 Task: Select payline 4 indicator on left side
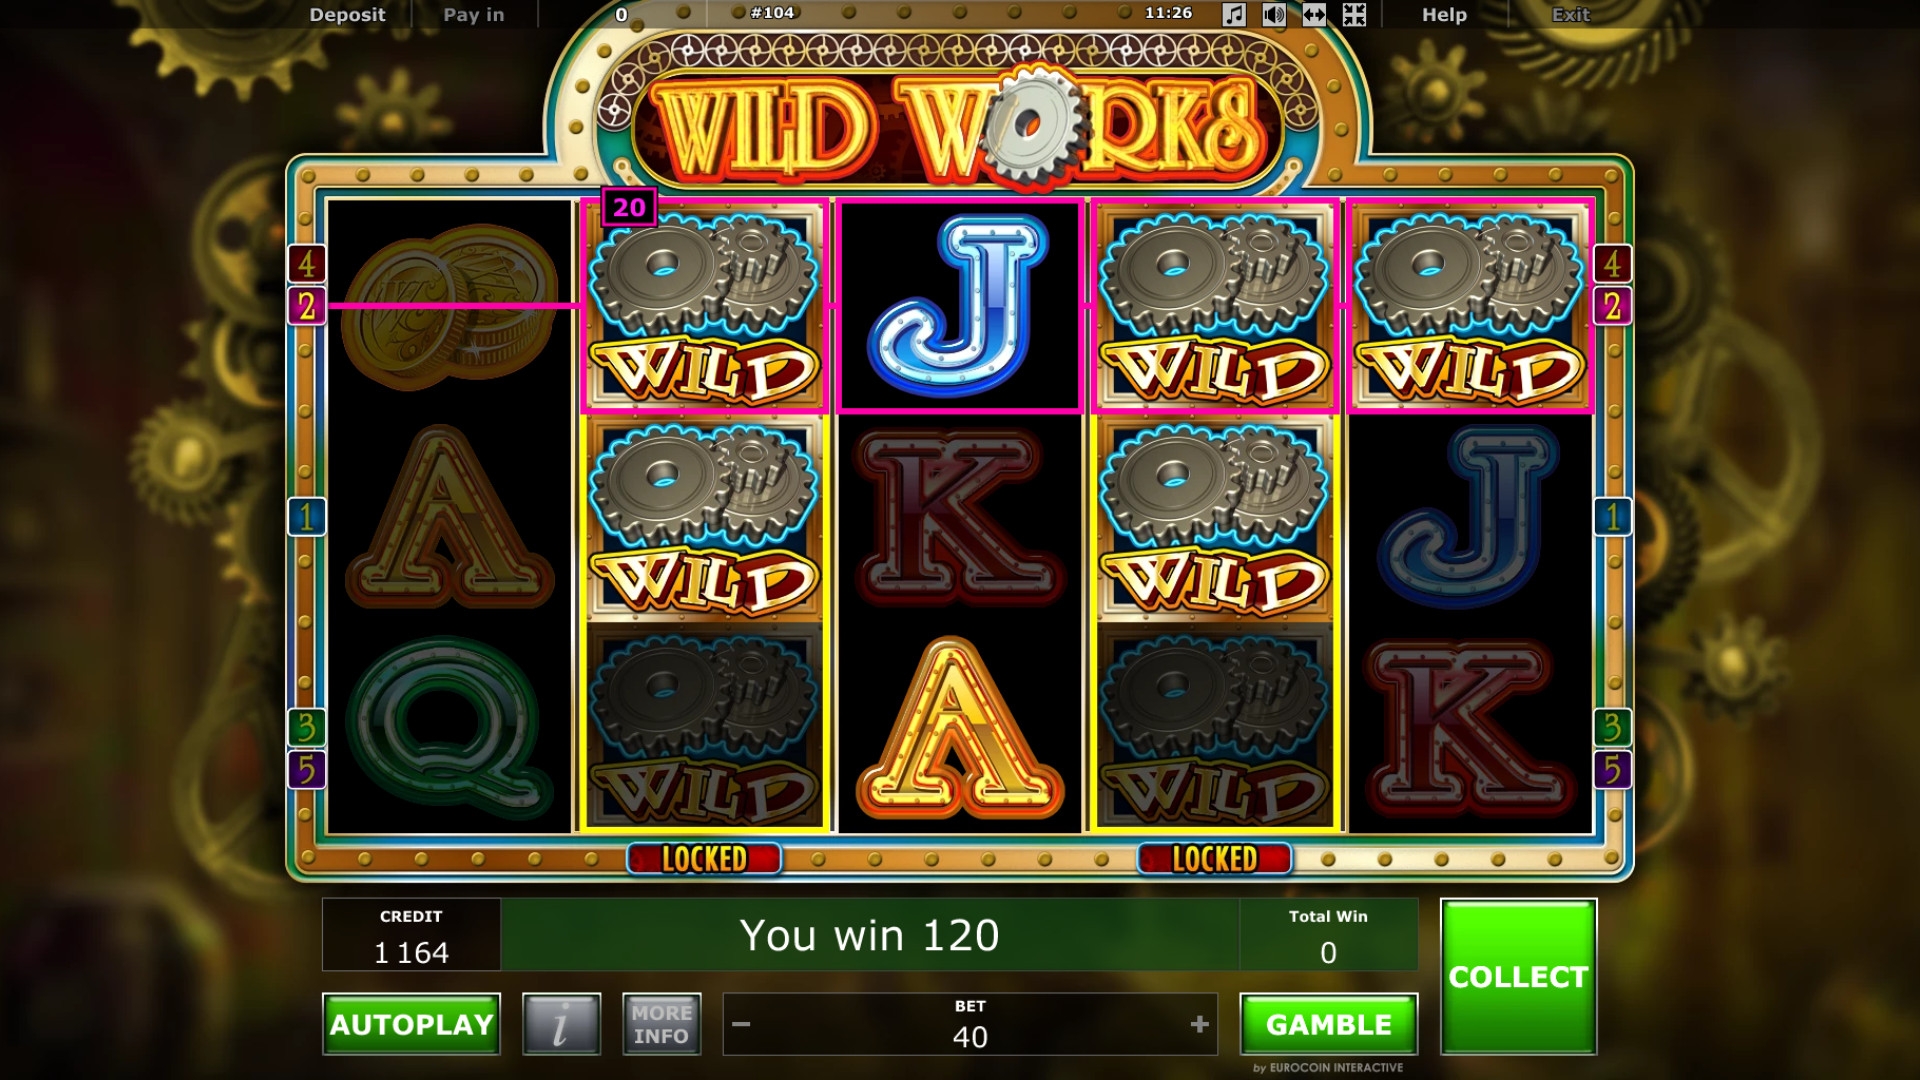point(306,264)
